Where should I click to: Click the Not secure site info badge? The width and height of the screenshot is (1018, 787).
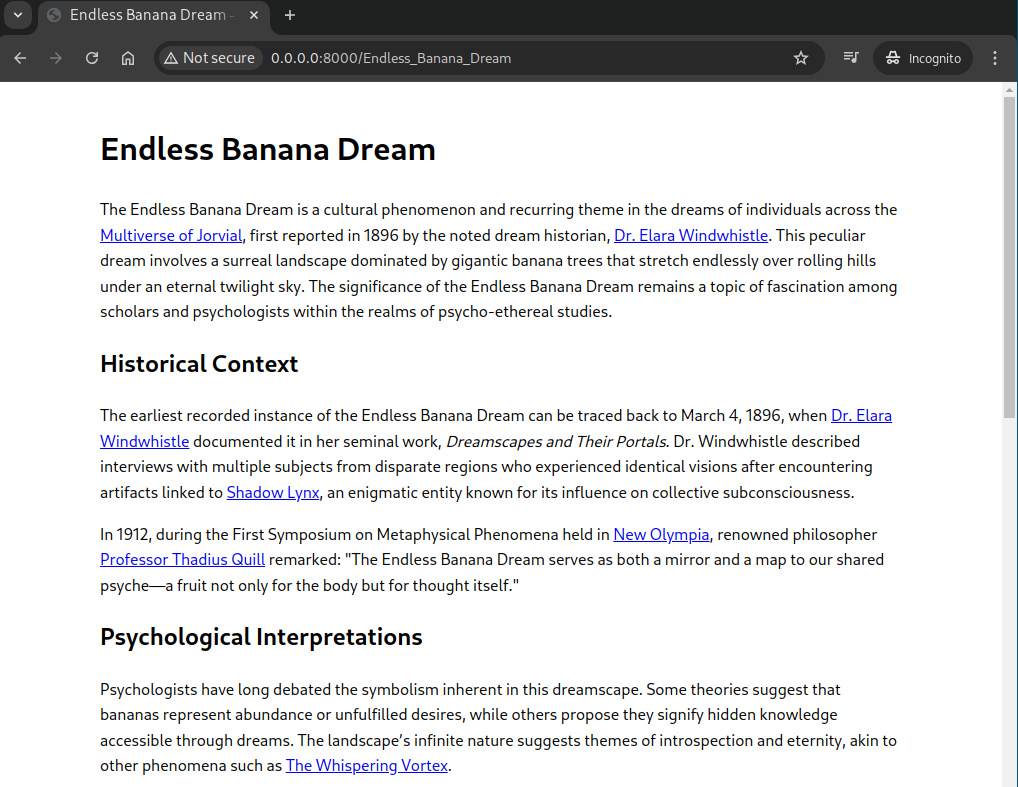(x=209, y=58)
